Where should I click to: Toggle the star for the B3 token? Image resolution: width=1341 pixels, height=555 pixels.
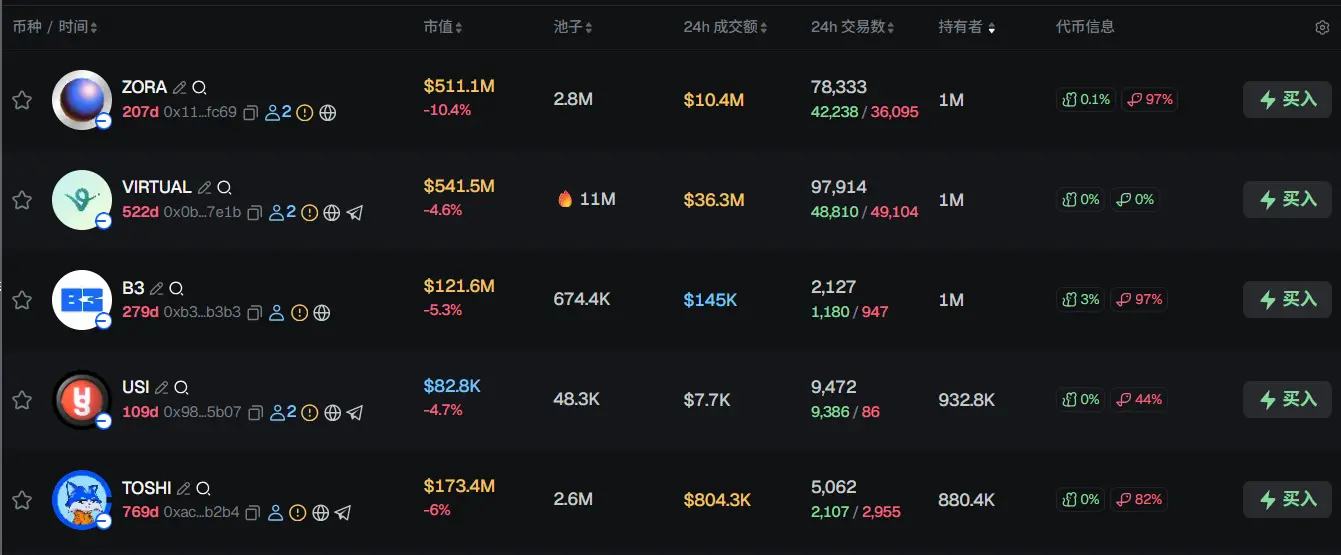coord(21,300)
